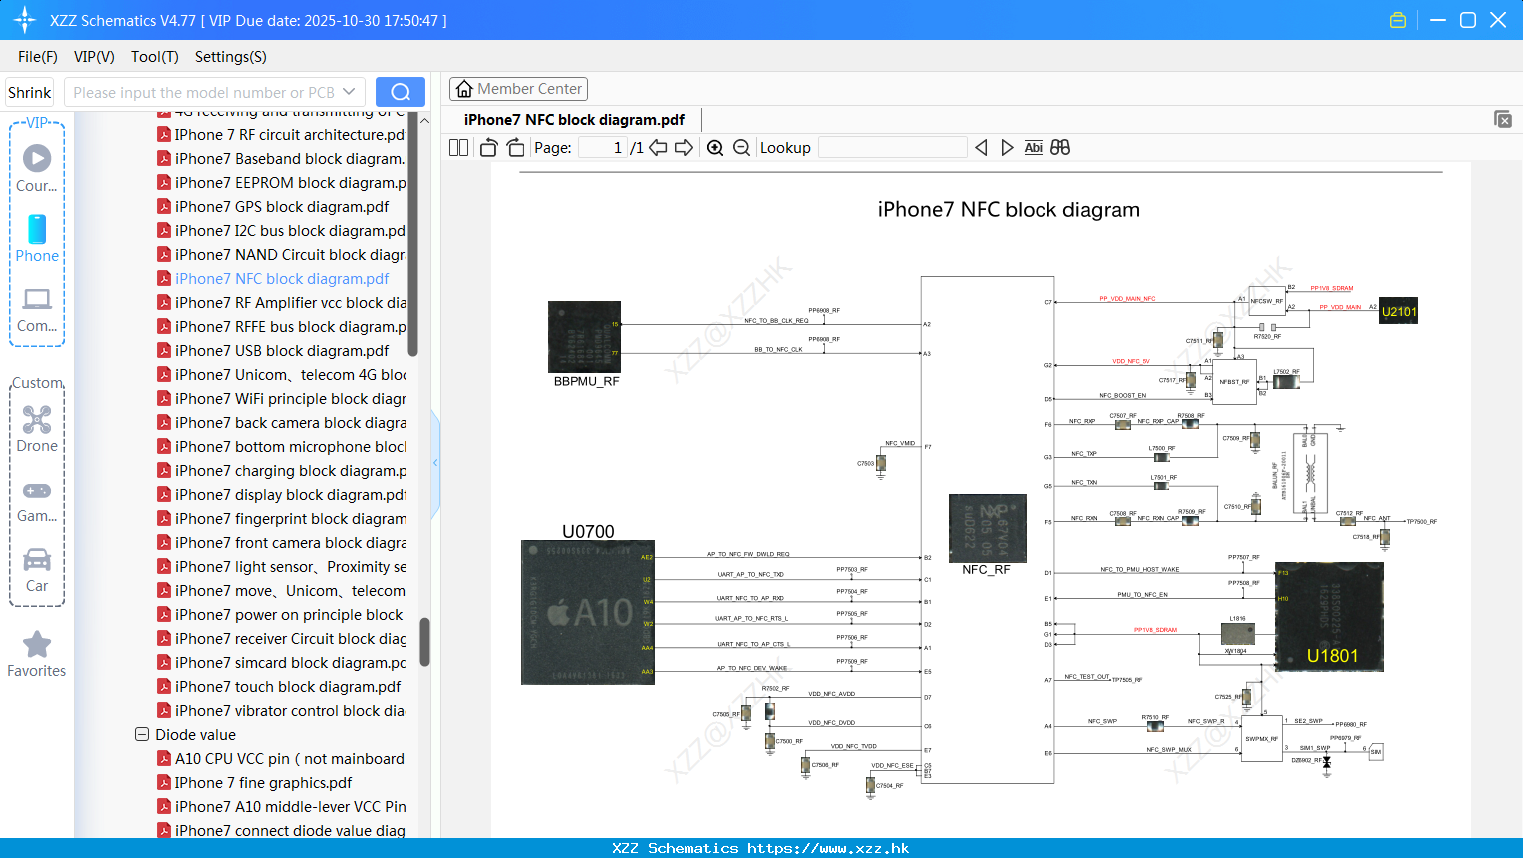The image size is (1523, 858).
Task: Open iPhone7 display block diagram.pdf
Action: [281, 495]
